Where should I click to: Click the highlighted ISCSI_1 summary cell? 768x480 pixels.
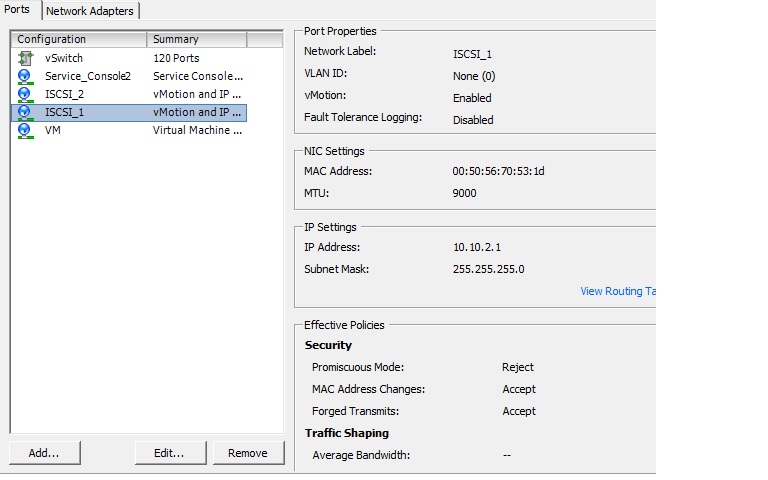click(197, 112)
